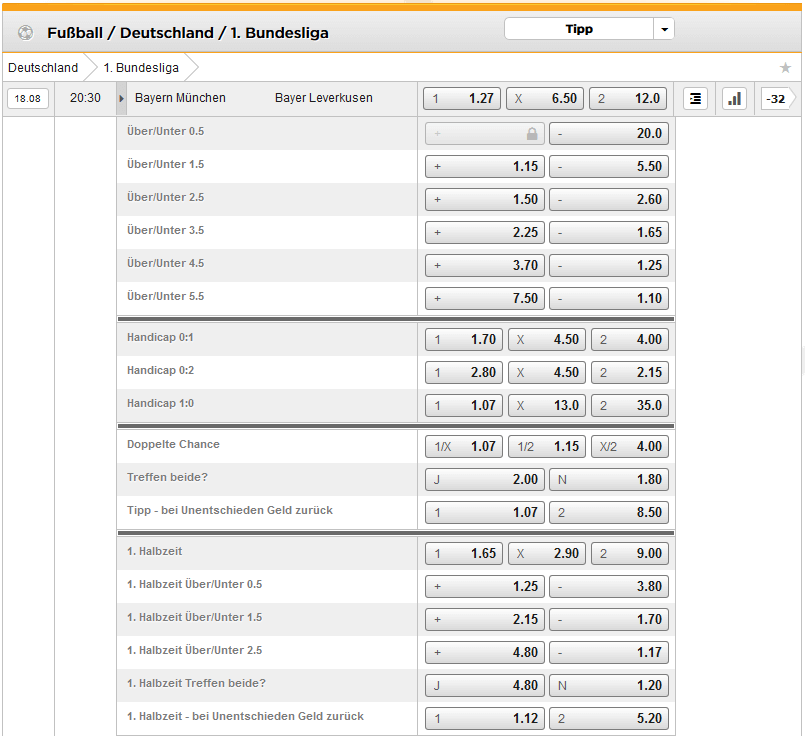The height and width of the screenshot is (736, 805).
Task: Bet on Bayern München win at 1.27
Action: [x=462, y=99]
